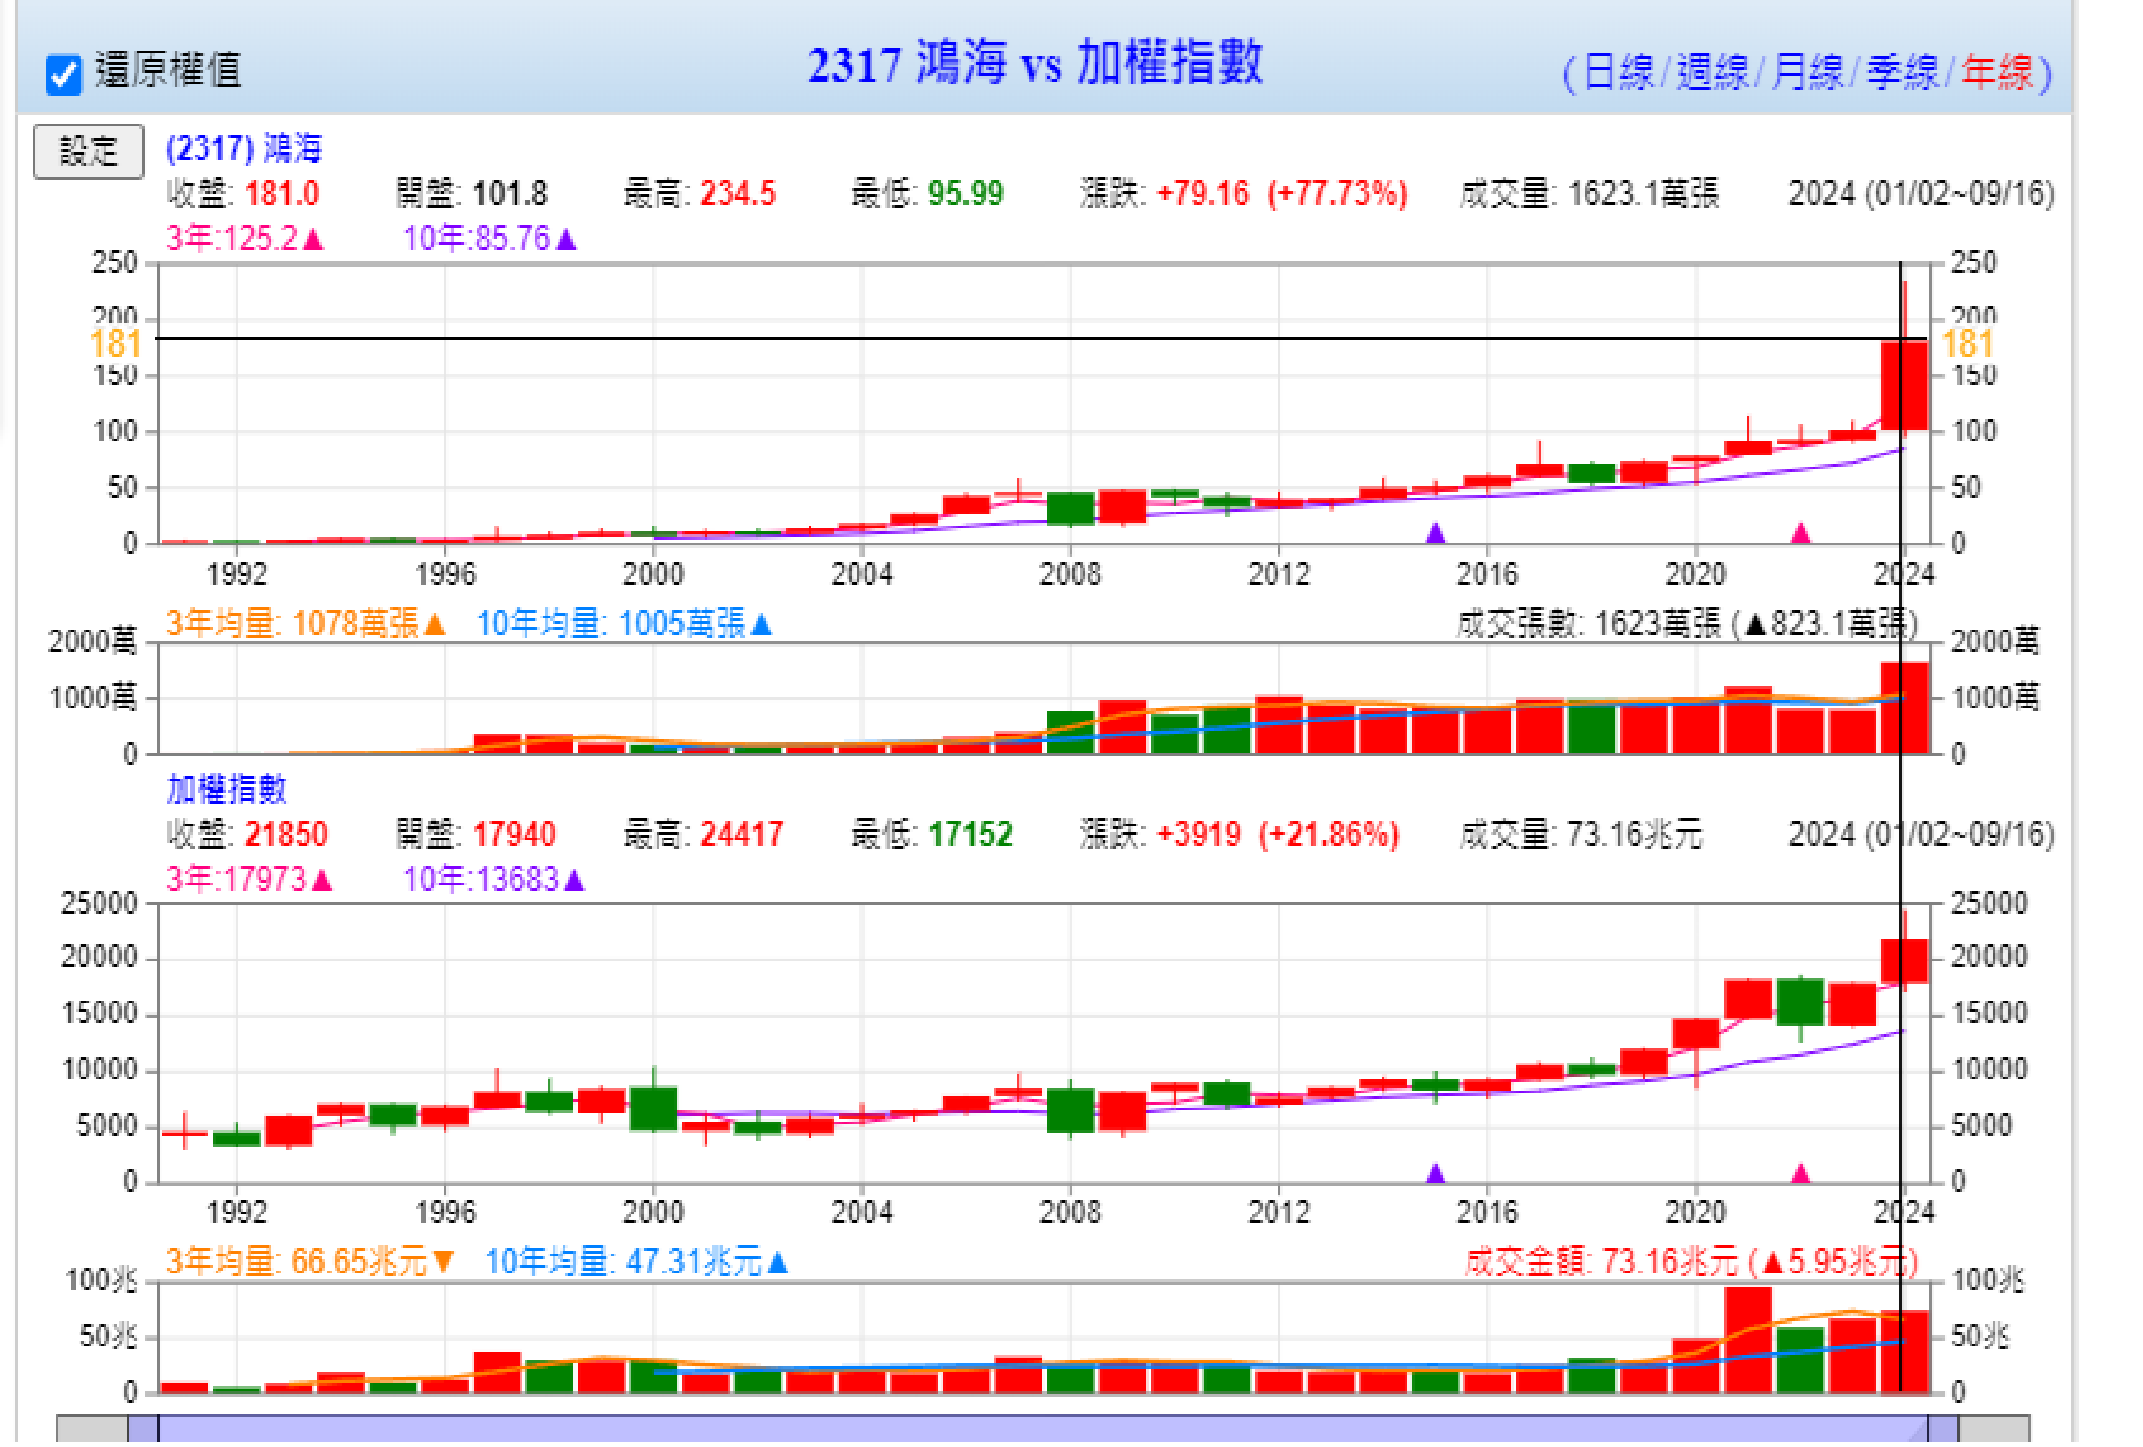Select the 年線 yearly chart link
The height and width of the screenshot is (1447, 2143).
(x=1997, y=73)
